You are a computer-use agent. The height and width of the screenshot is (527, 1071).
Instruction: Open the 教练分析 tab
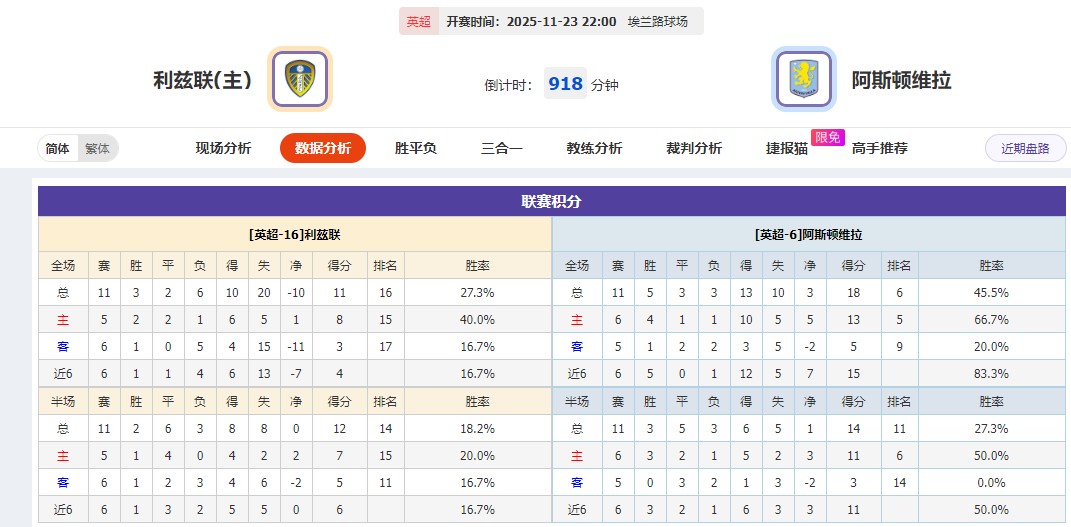point(594,148)
